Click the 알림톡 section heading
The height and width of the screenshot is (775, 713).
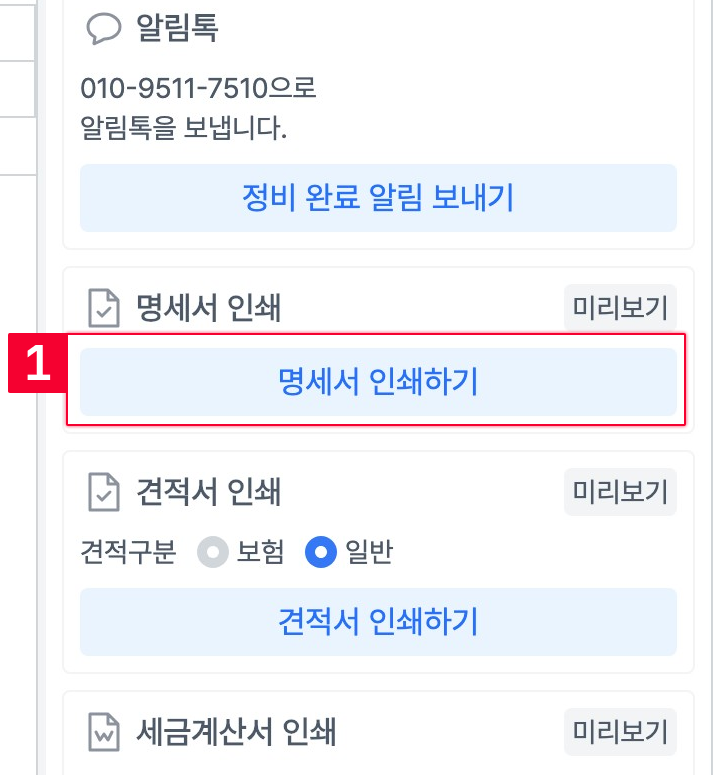coord(176,28)
